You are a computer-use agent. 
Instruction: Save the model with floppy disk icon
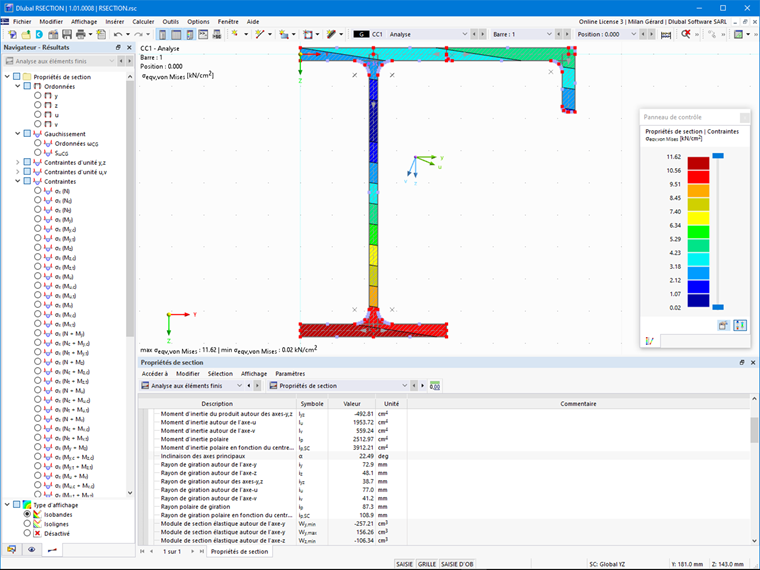(x=67, y=34)
